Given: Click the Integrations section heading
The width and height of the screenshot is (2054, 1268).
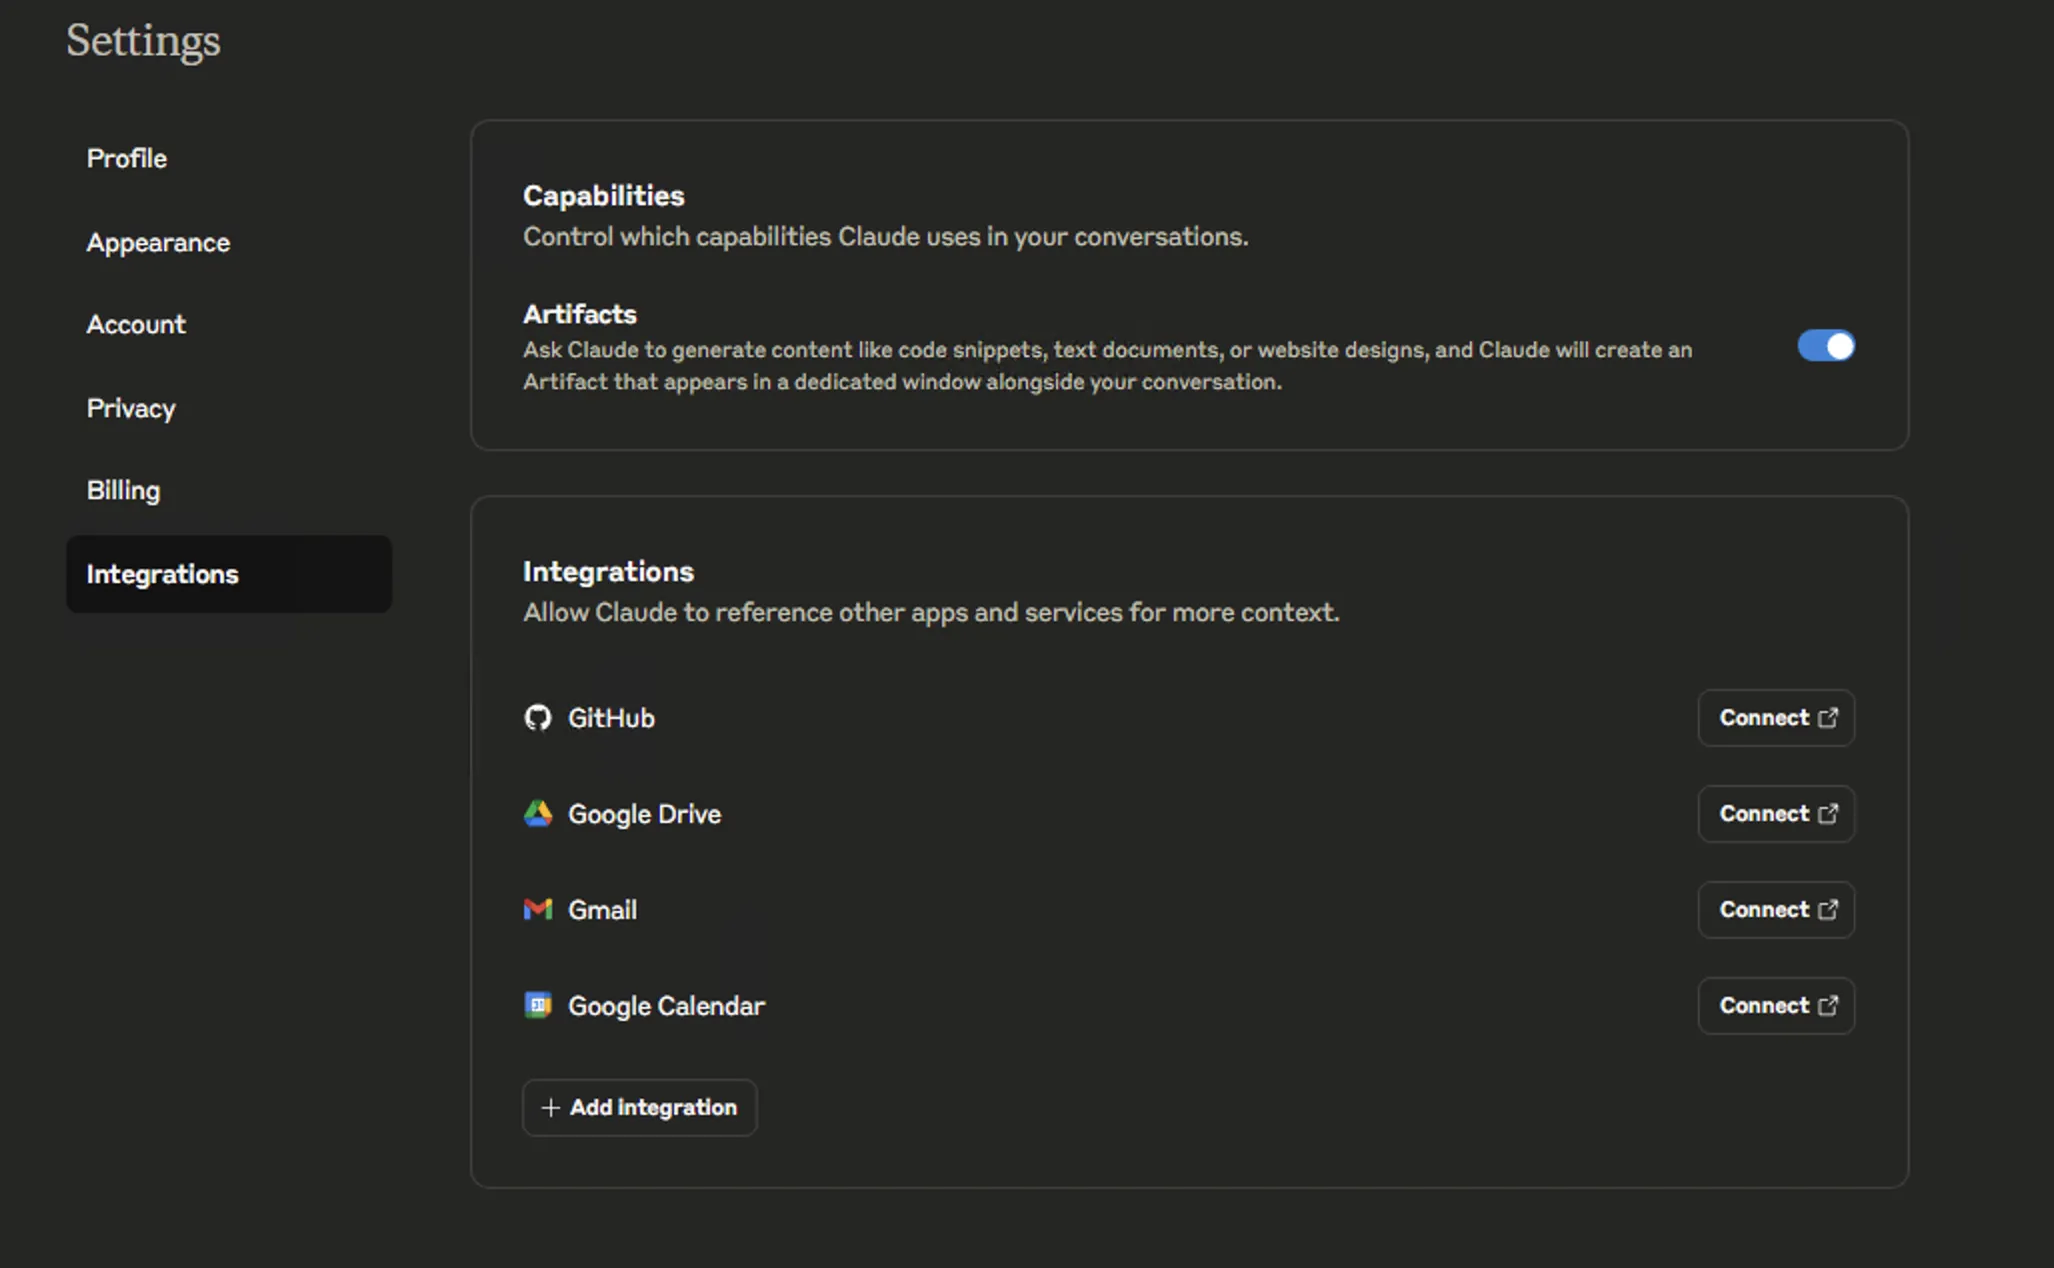Looking at the screenshot, I should 608,571.
